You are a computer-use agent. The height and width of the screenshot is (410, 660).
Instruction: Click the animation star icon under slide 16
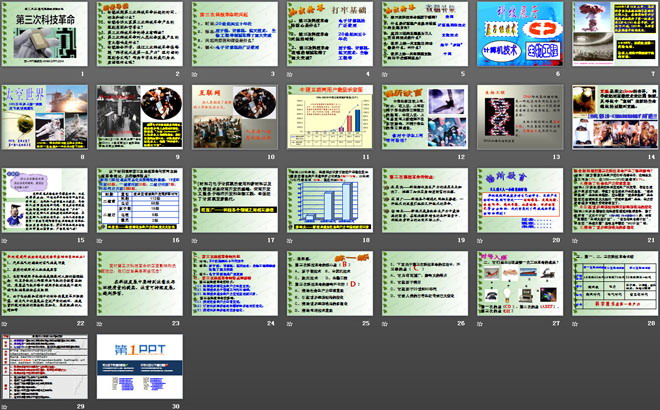click(x=99, y=241)
